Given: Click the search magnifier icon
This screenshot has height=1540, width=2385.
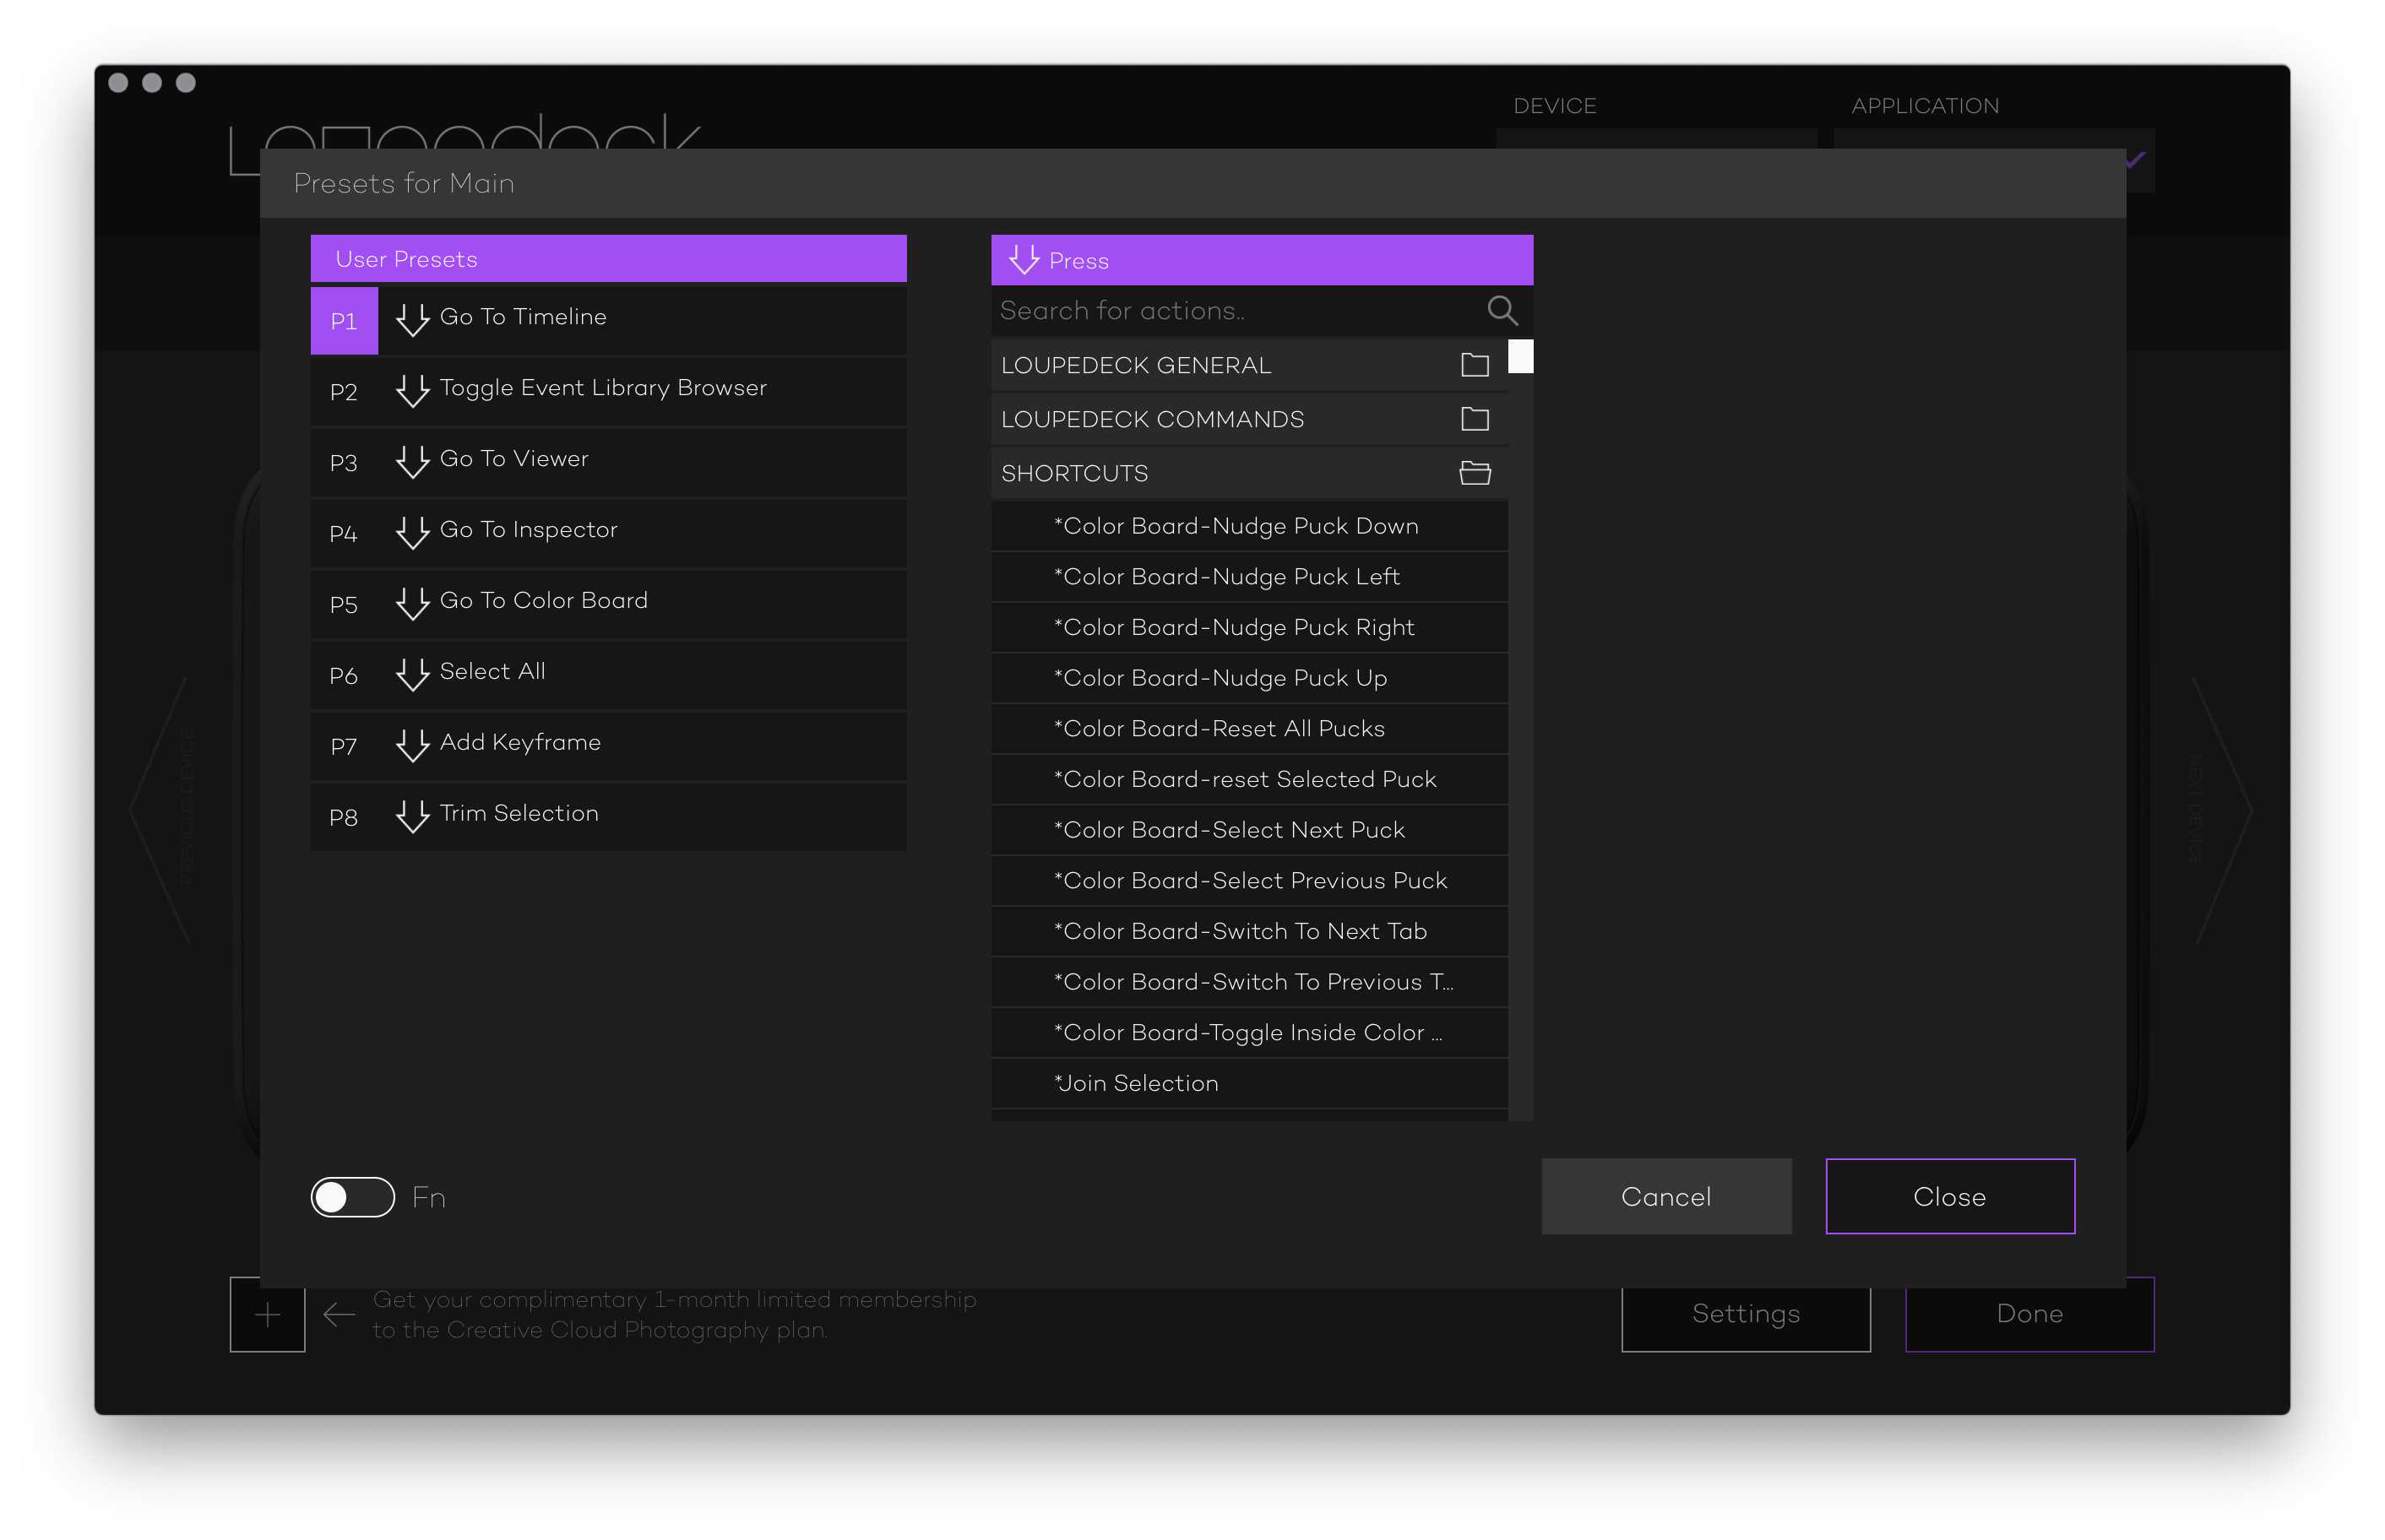Looking at the screenshot, I should pyautogui.click(x=1501, y=311).
